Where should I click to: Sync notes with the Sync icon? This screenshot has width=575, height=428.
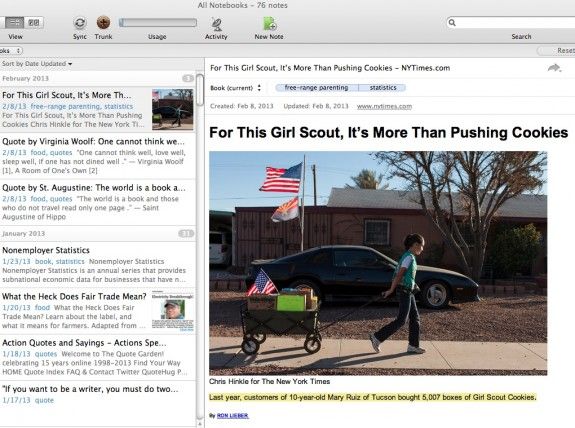[80, 23]
